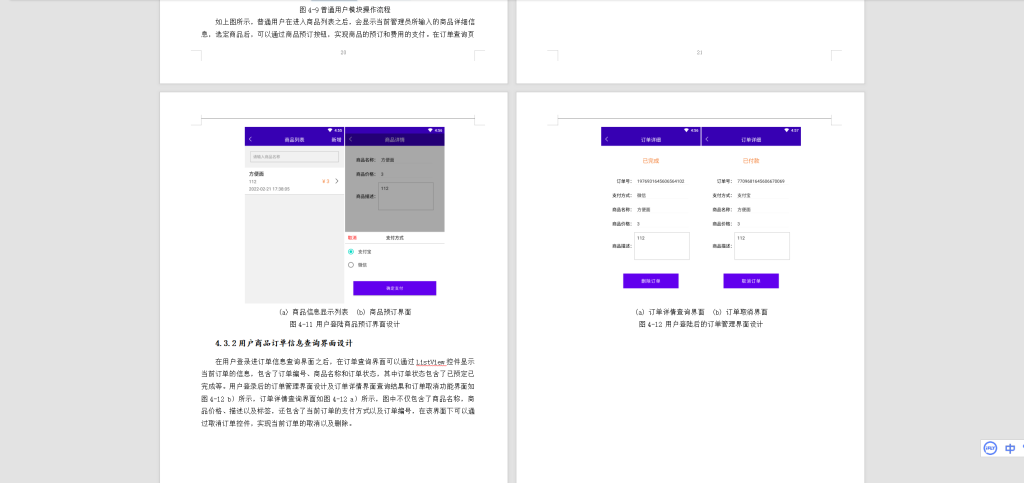Select the 支付宝 payment radio button
This screenshot has width=1024, height=483.
[351, 251]
